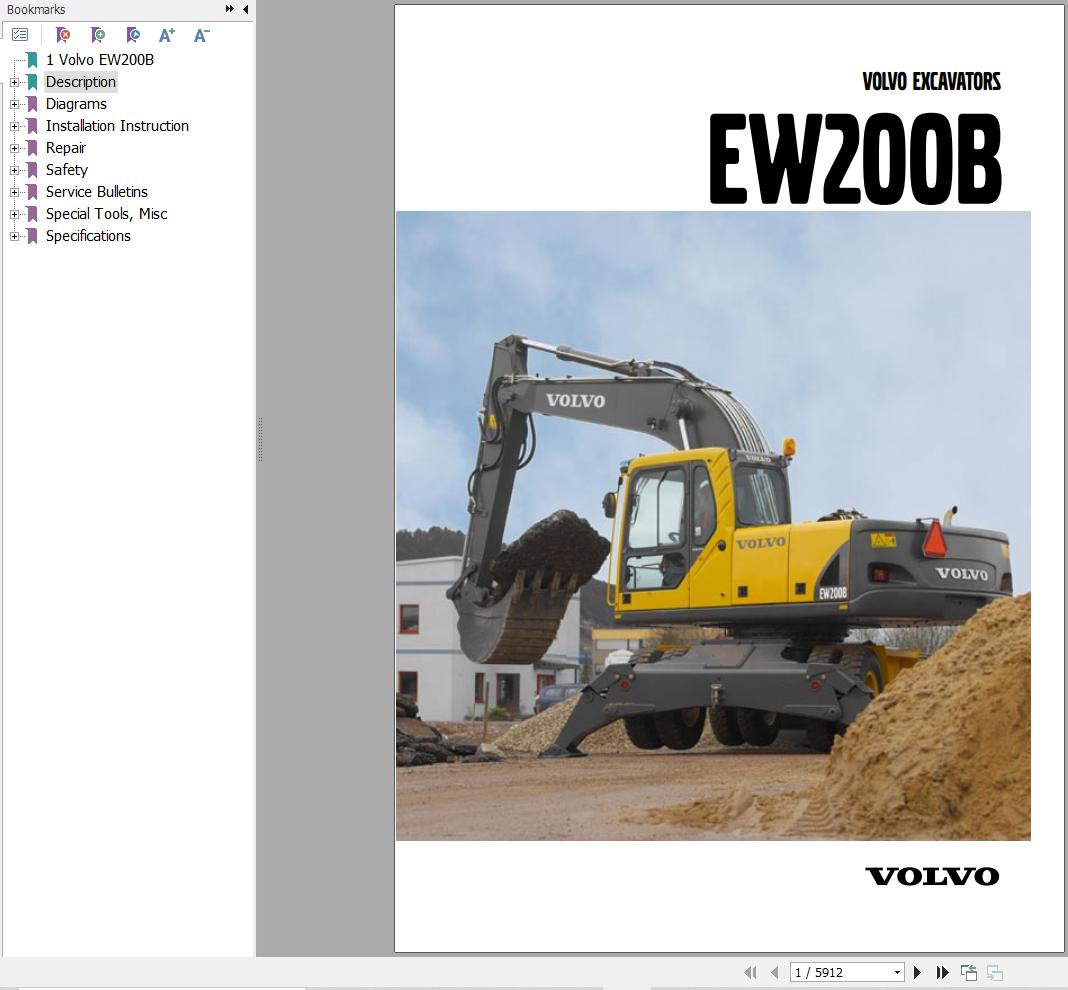Open the page number dropdown arrow
Viewport: 1068px width, 990px height.
click(898, 972)
